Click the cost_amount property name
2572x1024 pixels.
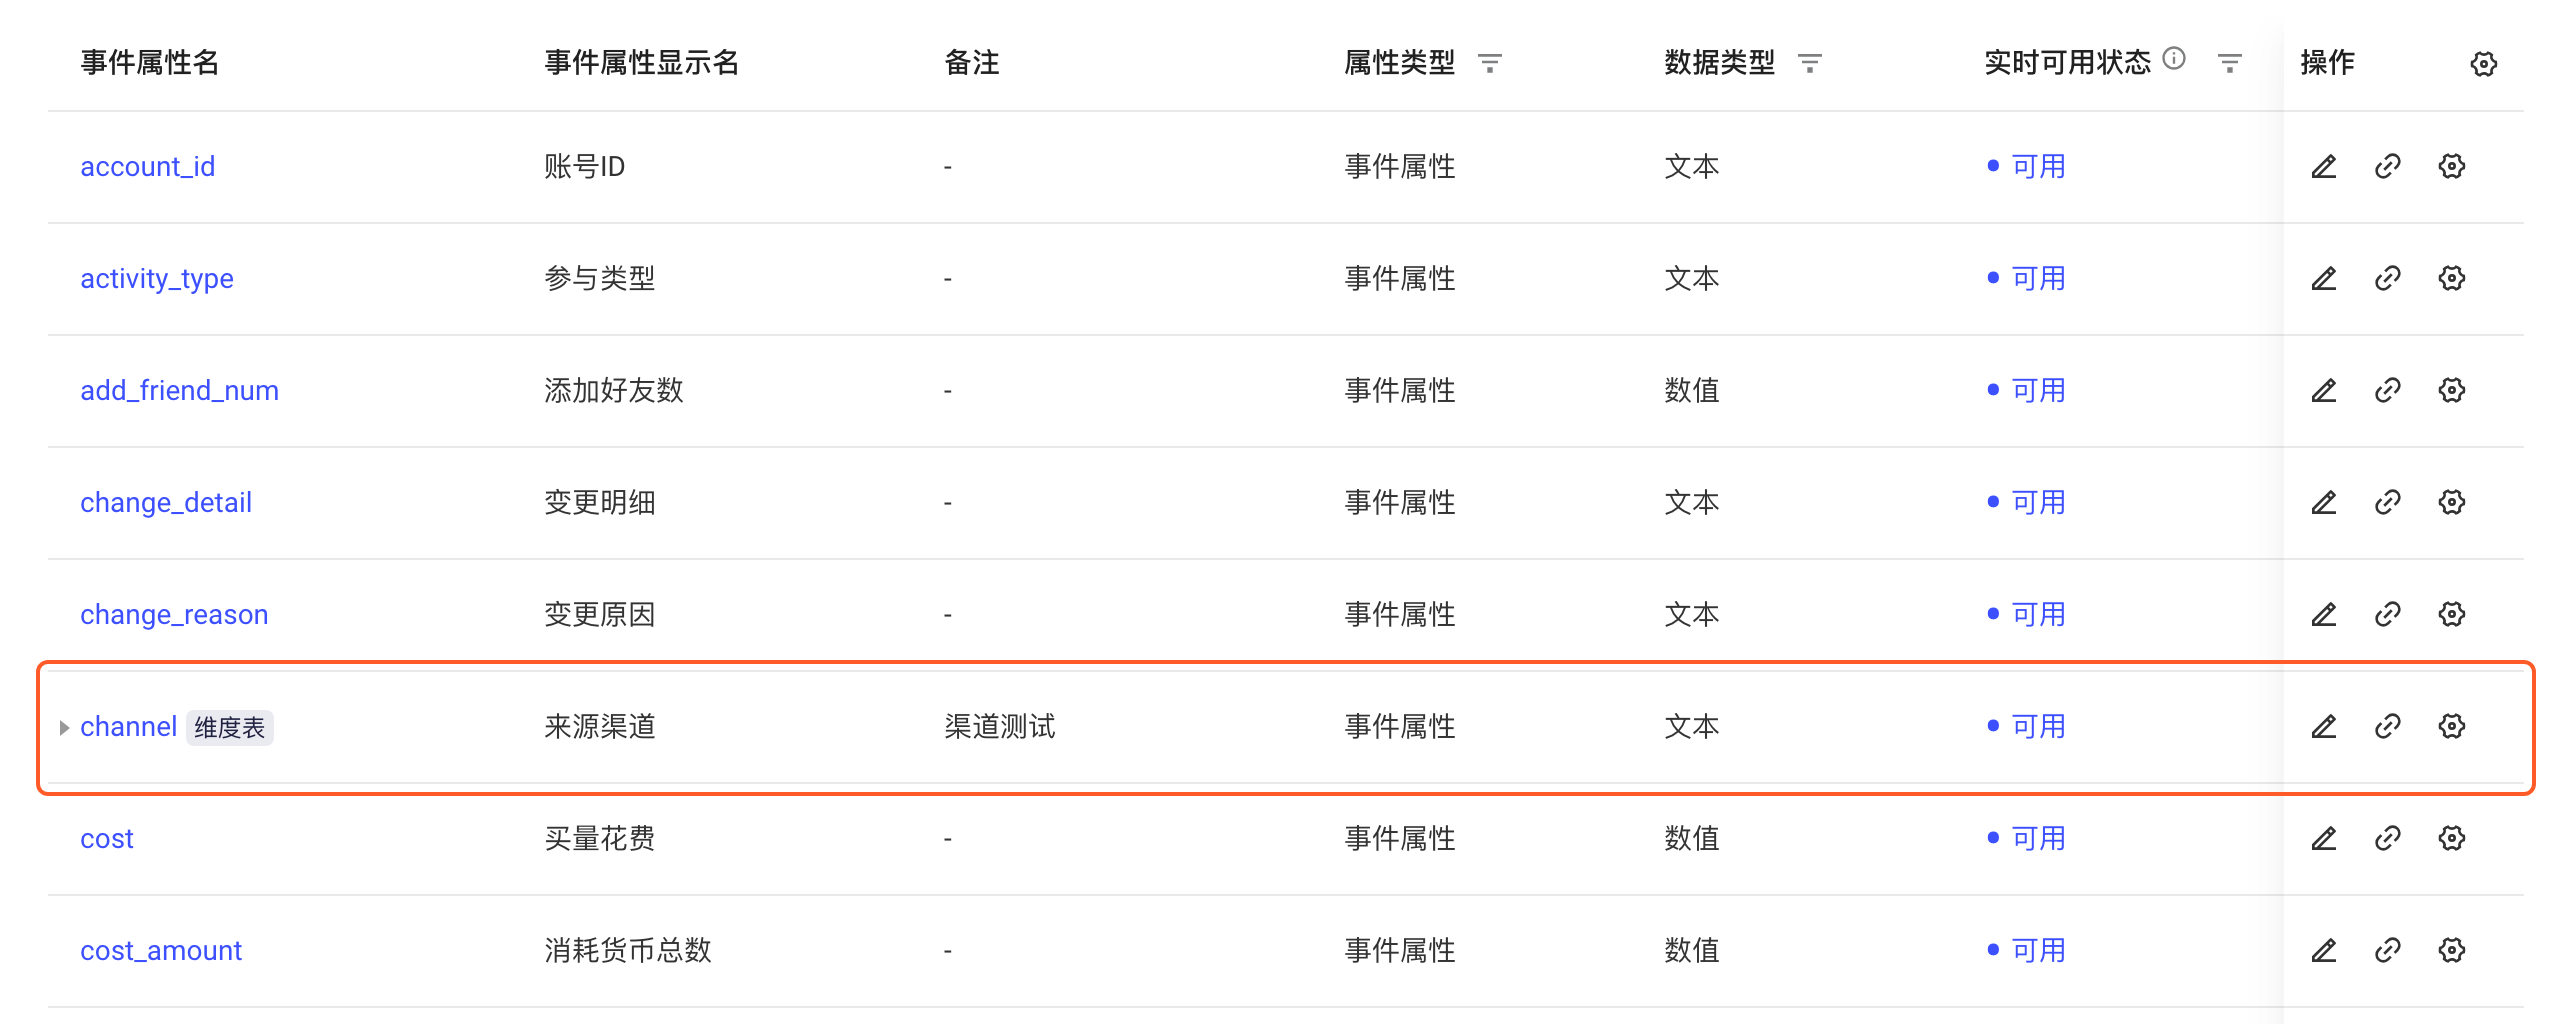point(161,950)
